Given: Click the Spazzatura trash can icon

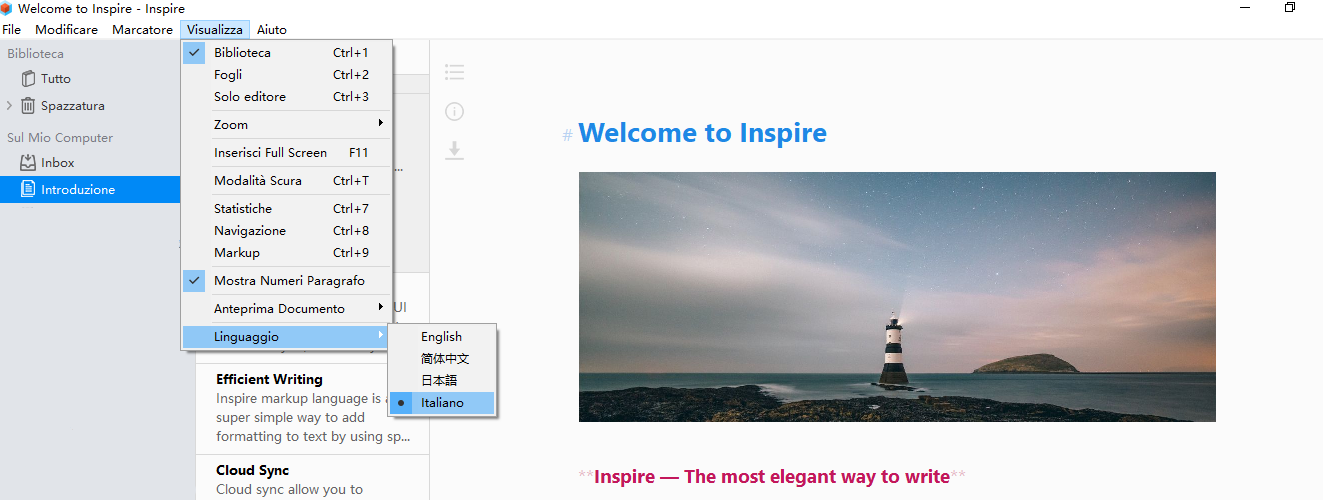Looking at the screenshot, I should click(x=28, y=105).
